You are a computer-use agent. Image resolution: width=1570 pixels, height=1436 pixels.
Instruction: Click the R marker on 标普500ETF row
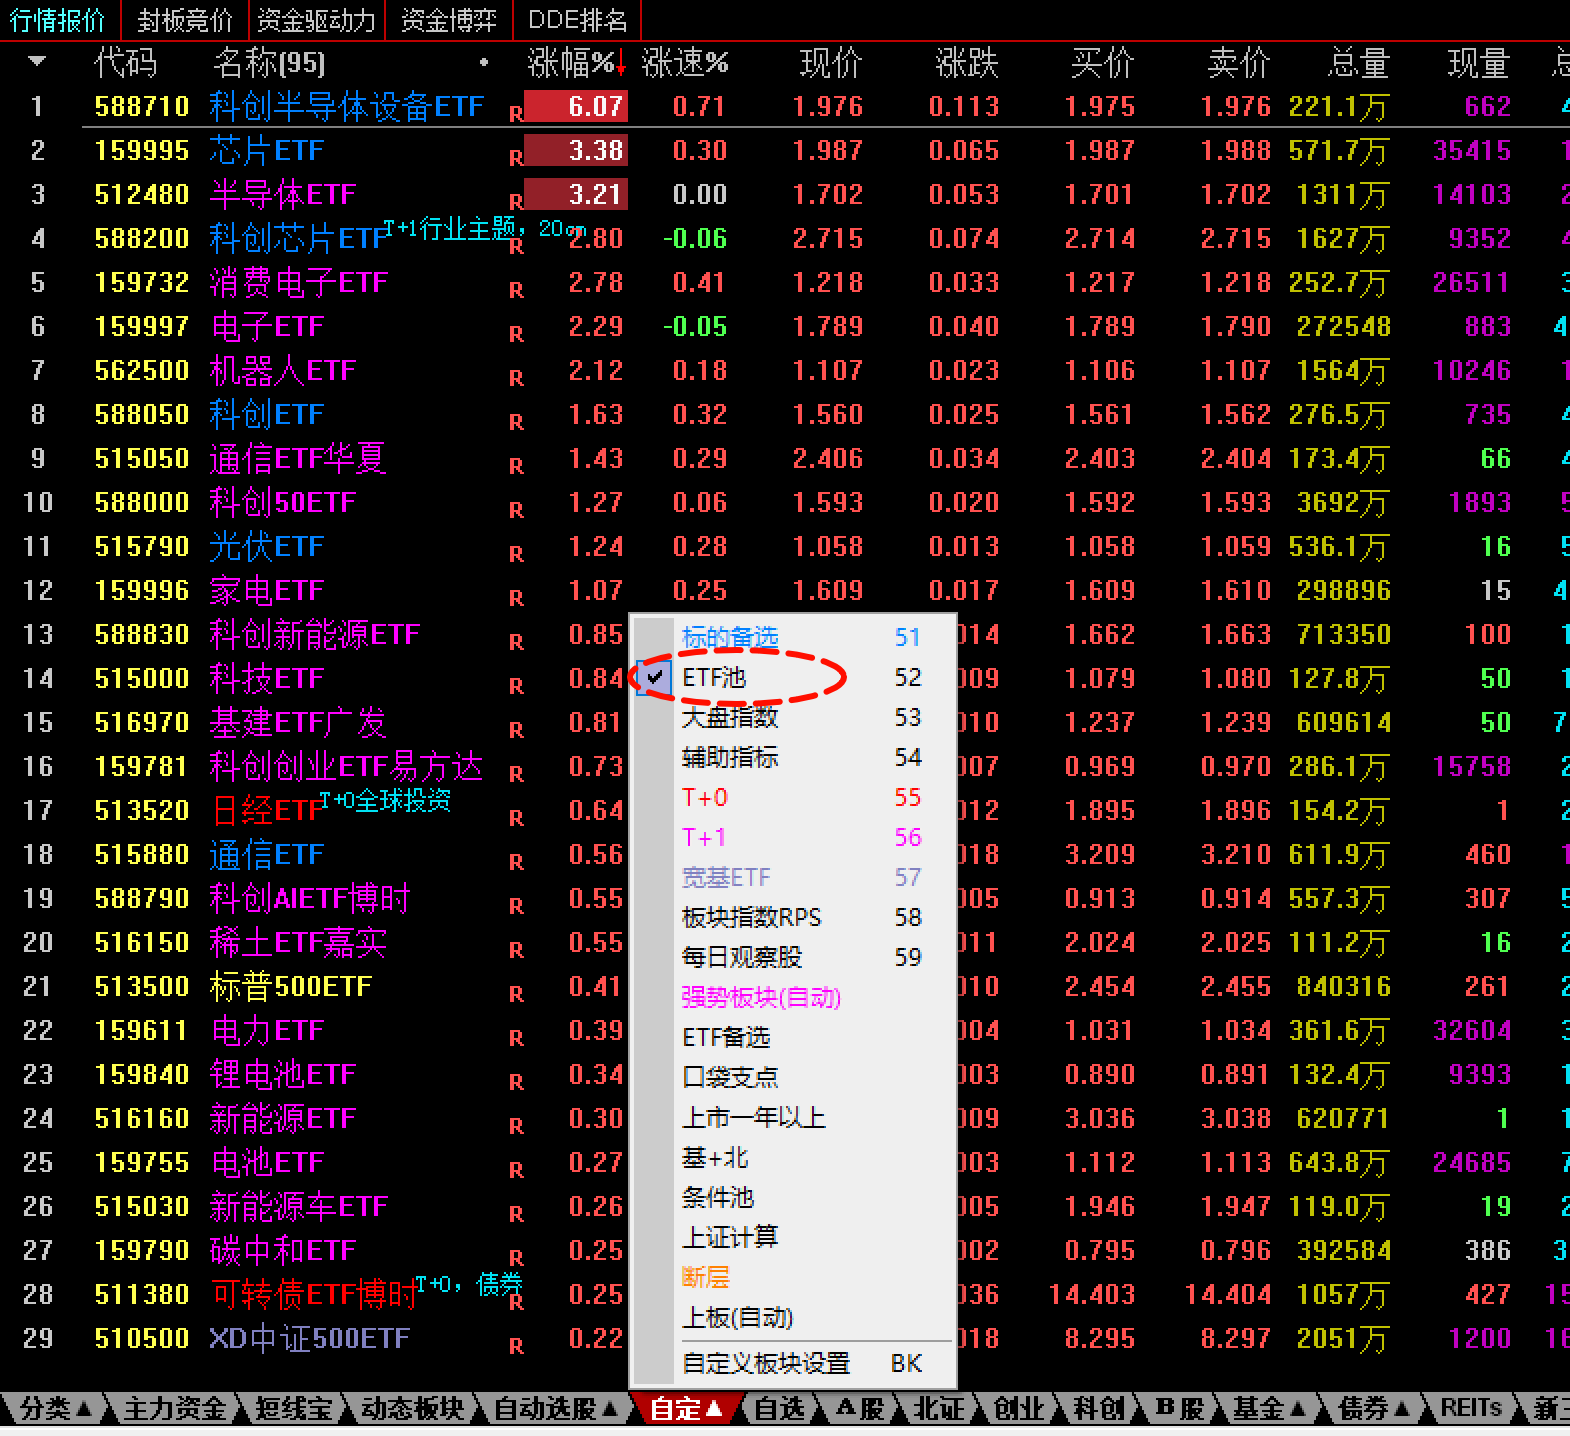[516, 993]
